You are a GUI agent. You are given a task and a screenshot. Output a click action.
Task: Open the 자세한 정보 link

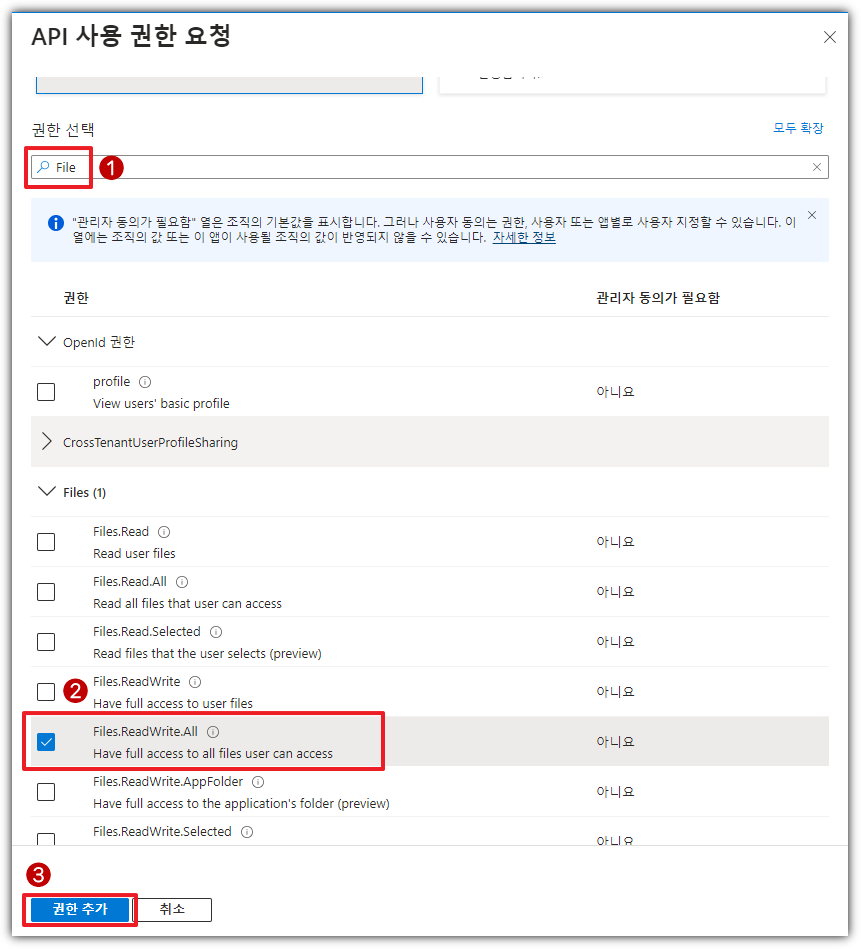pyautogui.click(x=524, y=238)
